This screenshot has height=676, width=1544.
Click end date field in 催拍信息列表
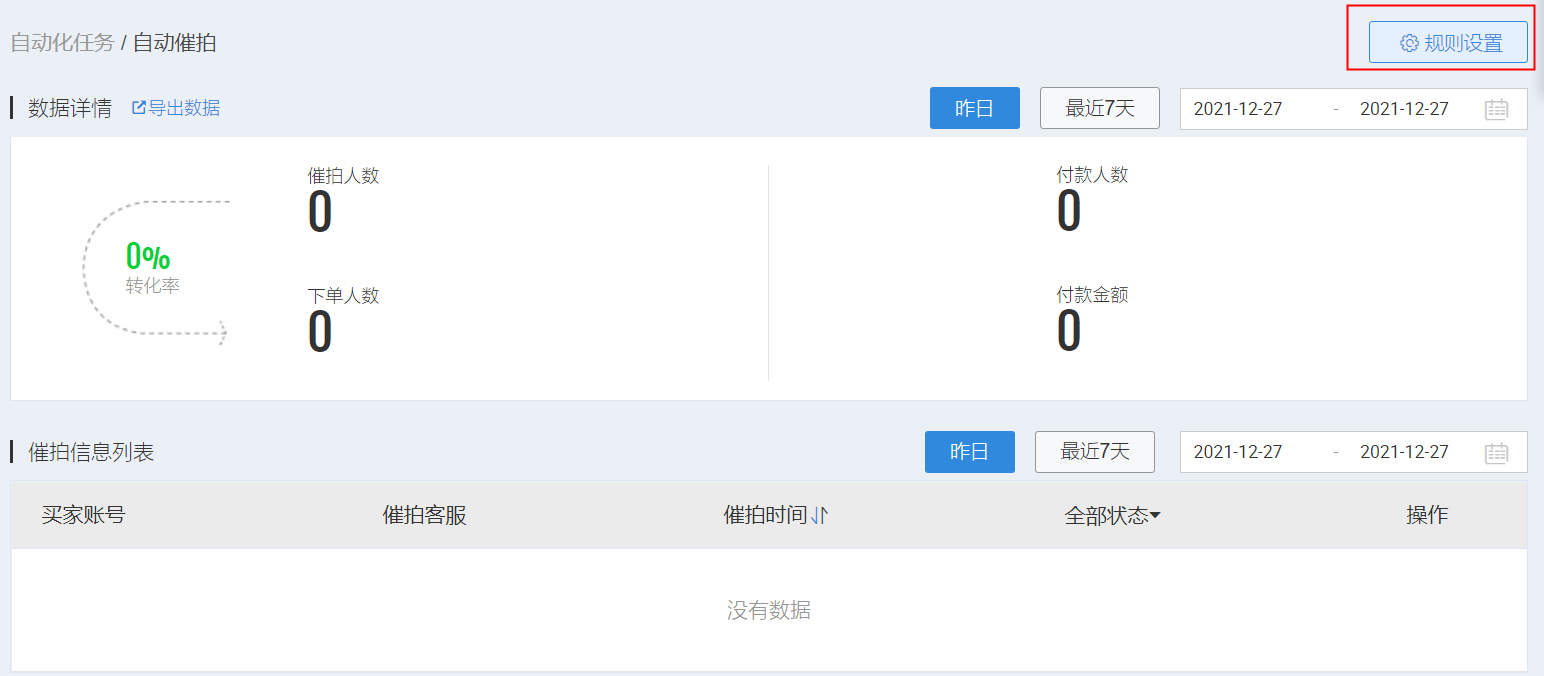click(1404, 452)
